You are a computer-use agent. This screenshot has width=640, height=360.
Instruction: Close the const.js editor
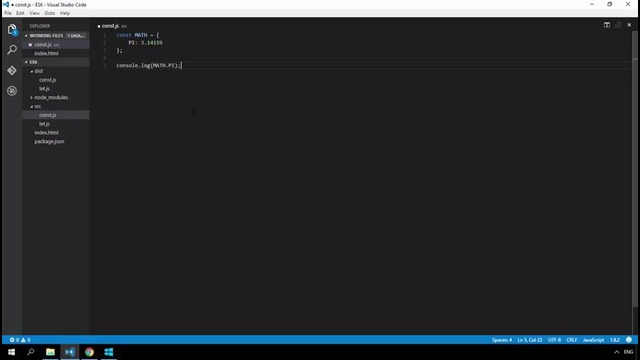629,25
